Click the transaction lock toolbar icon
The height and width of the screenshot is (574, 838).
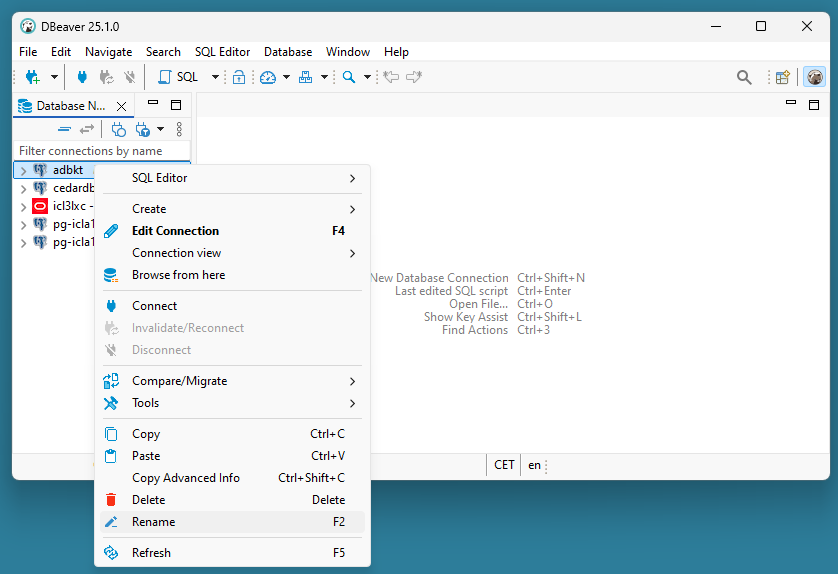(x=239, y=77)
